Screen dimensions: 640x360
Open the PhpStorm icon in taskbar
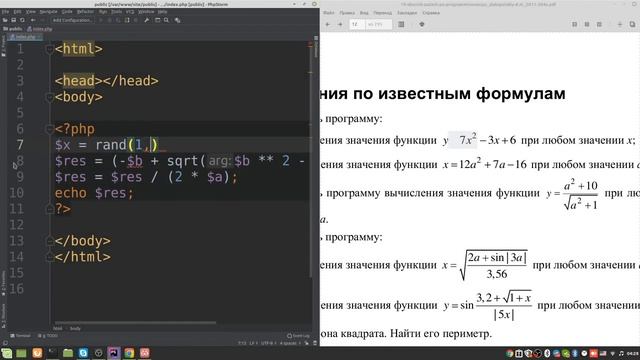click(x=114, y=353)
